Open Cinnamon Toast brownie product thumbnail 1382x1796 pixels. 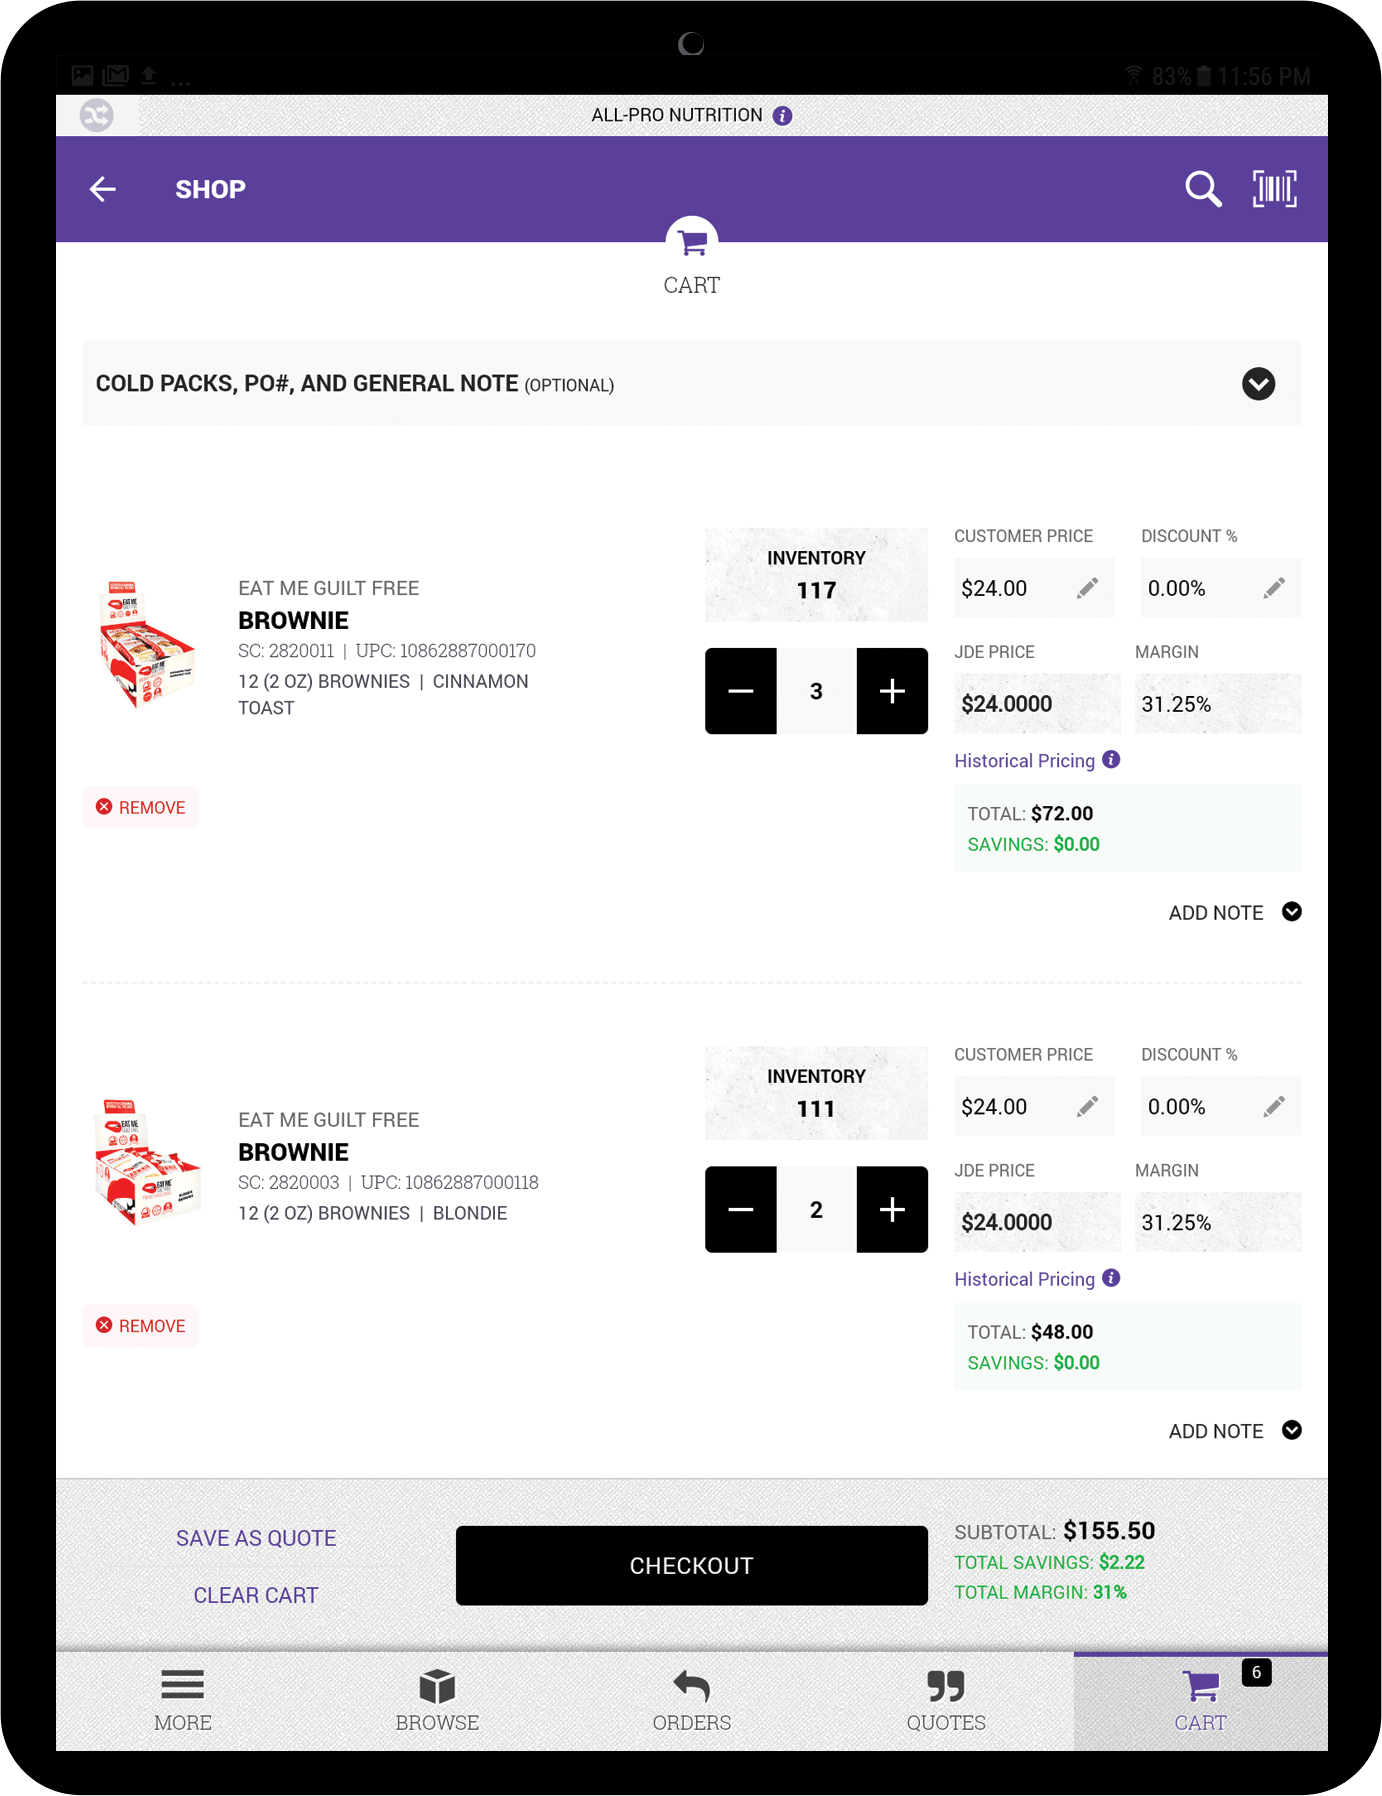(x=147, y=645)
